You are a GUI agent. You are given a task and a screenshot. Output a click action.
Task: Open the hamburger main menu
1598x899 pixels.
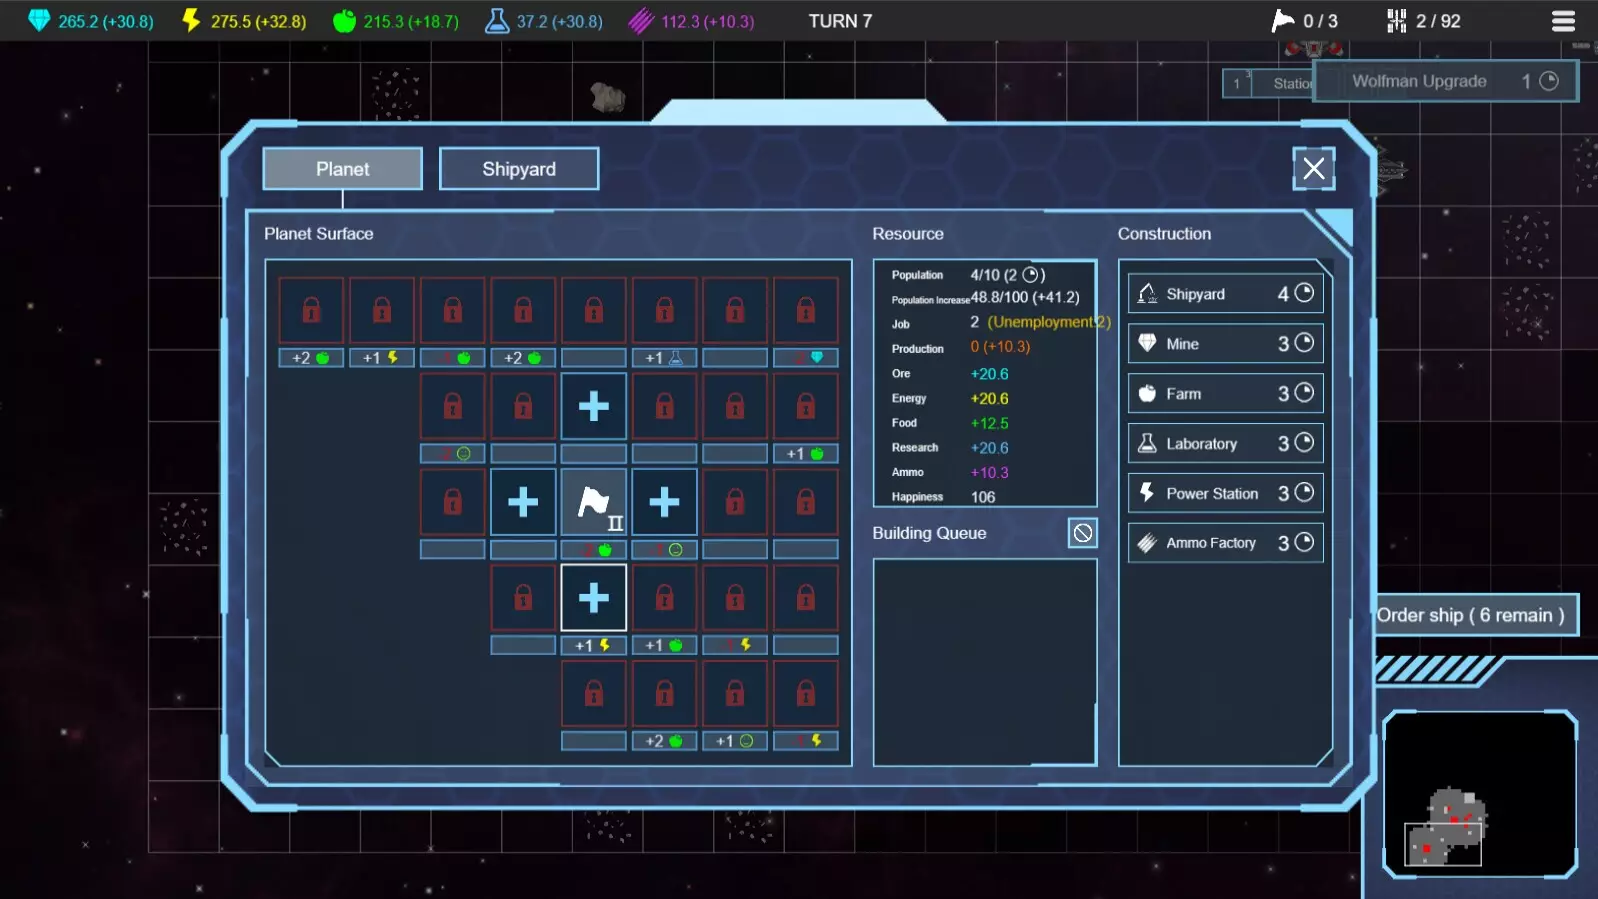coord(1563,21)
